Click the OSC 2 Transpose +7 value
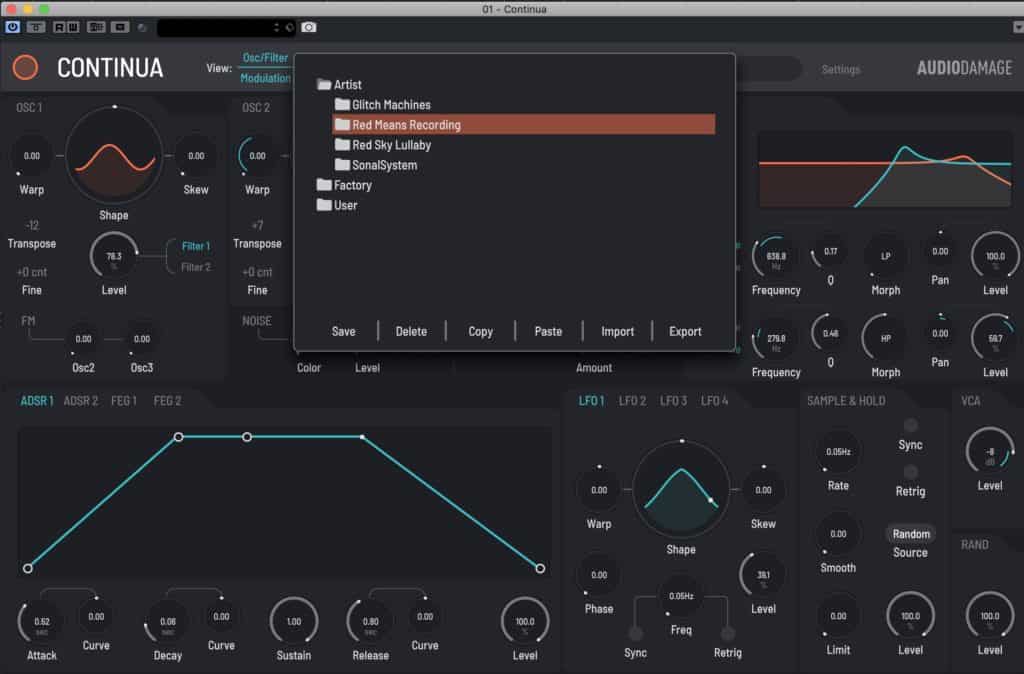1024x674 pixels. click(257, 225)
